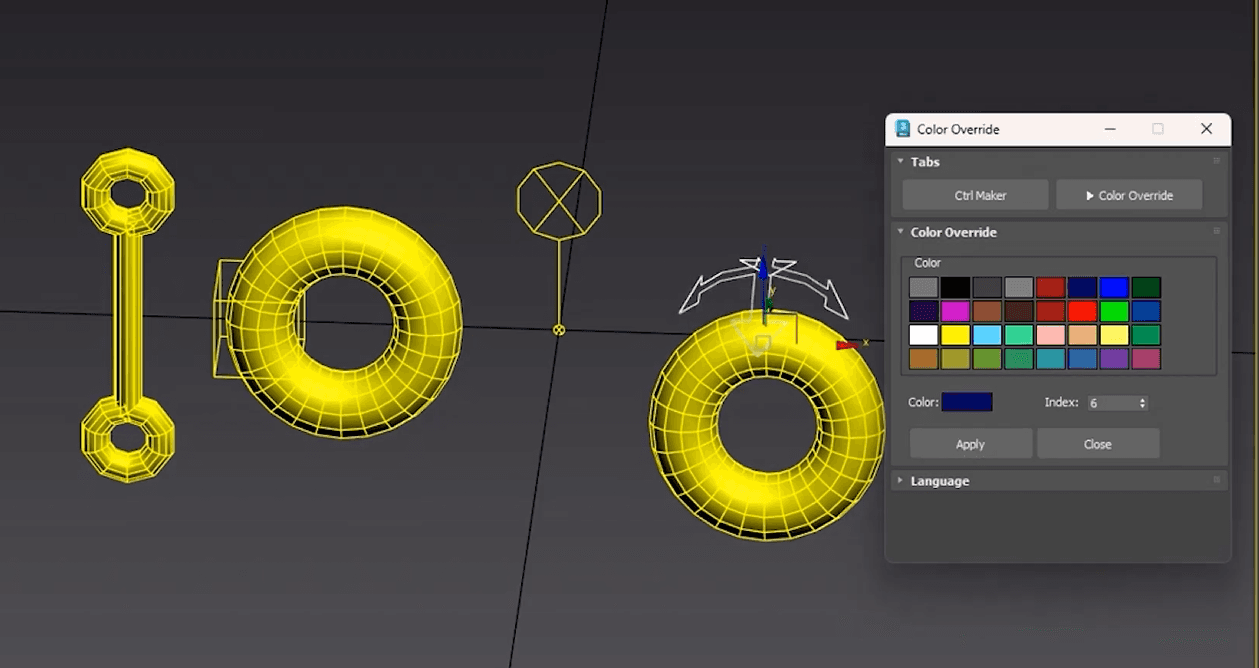Click the Color Override rollout grip handle
Viewport: 1259px width, 668px height.
pos(1217,231)
